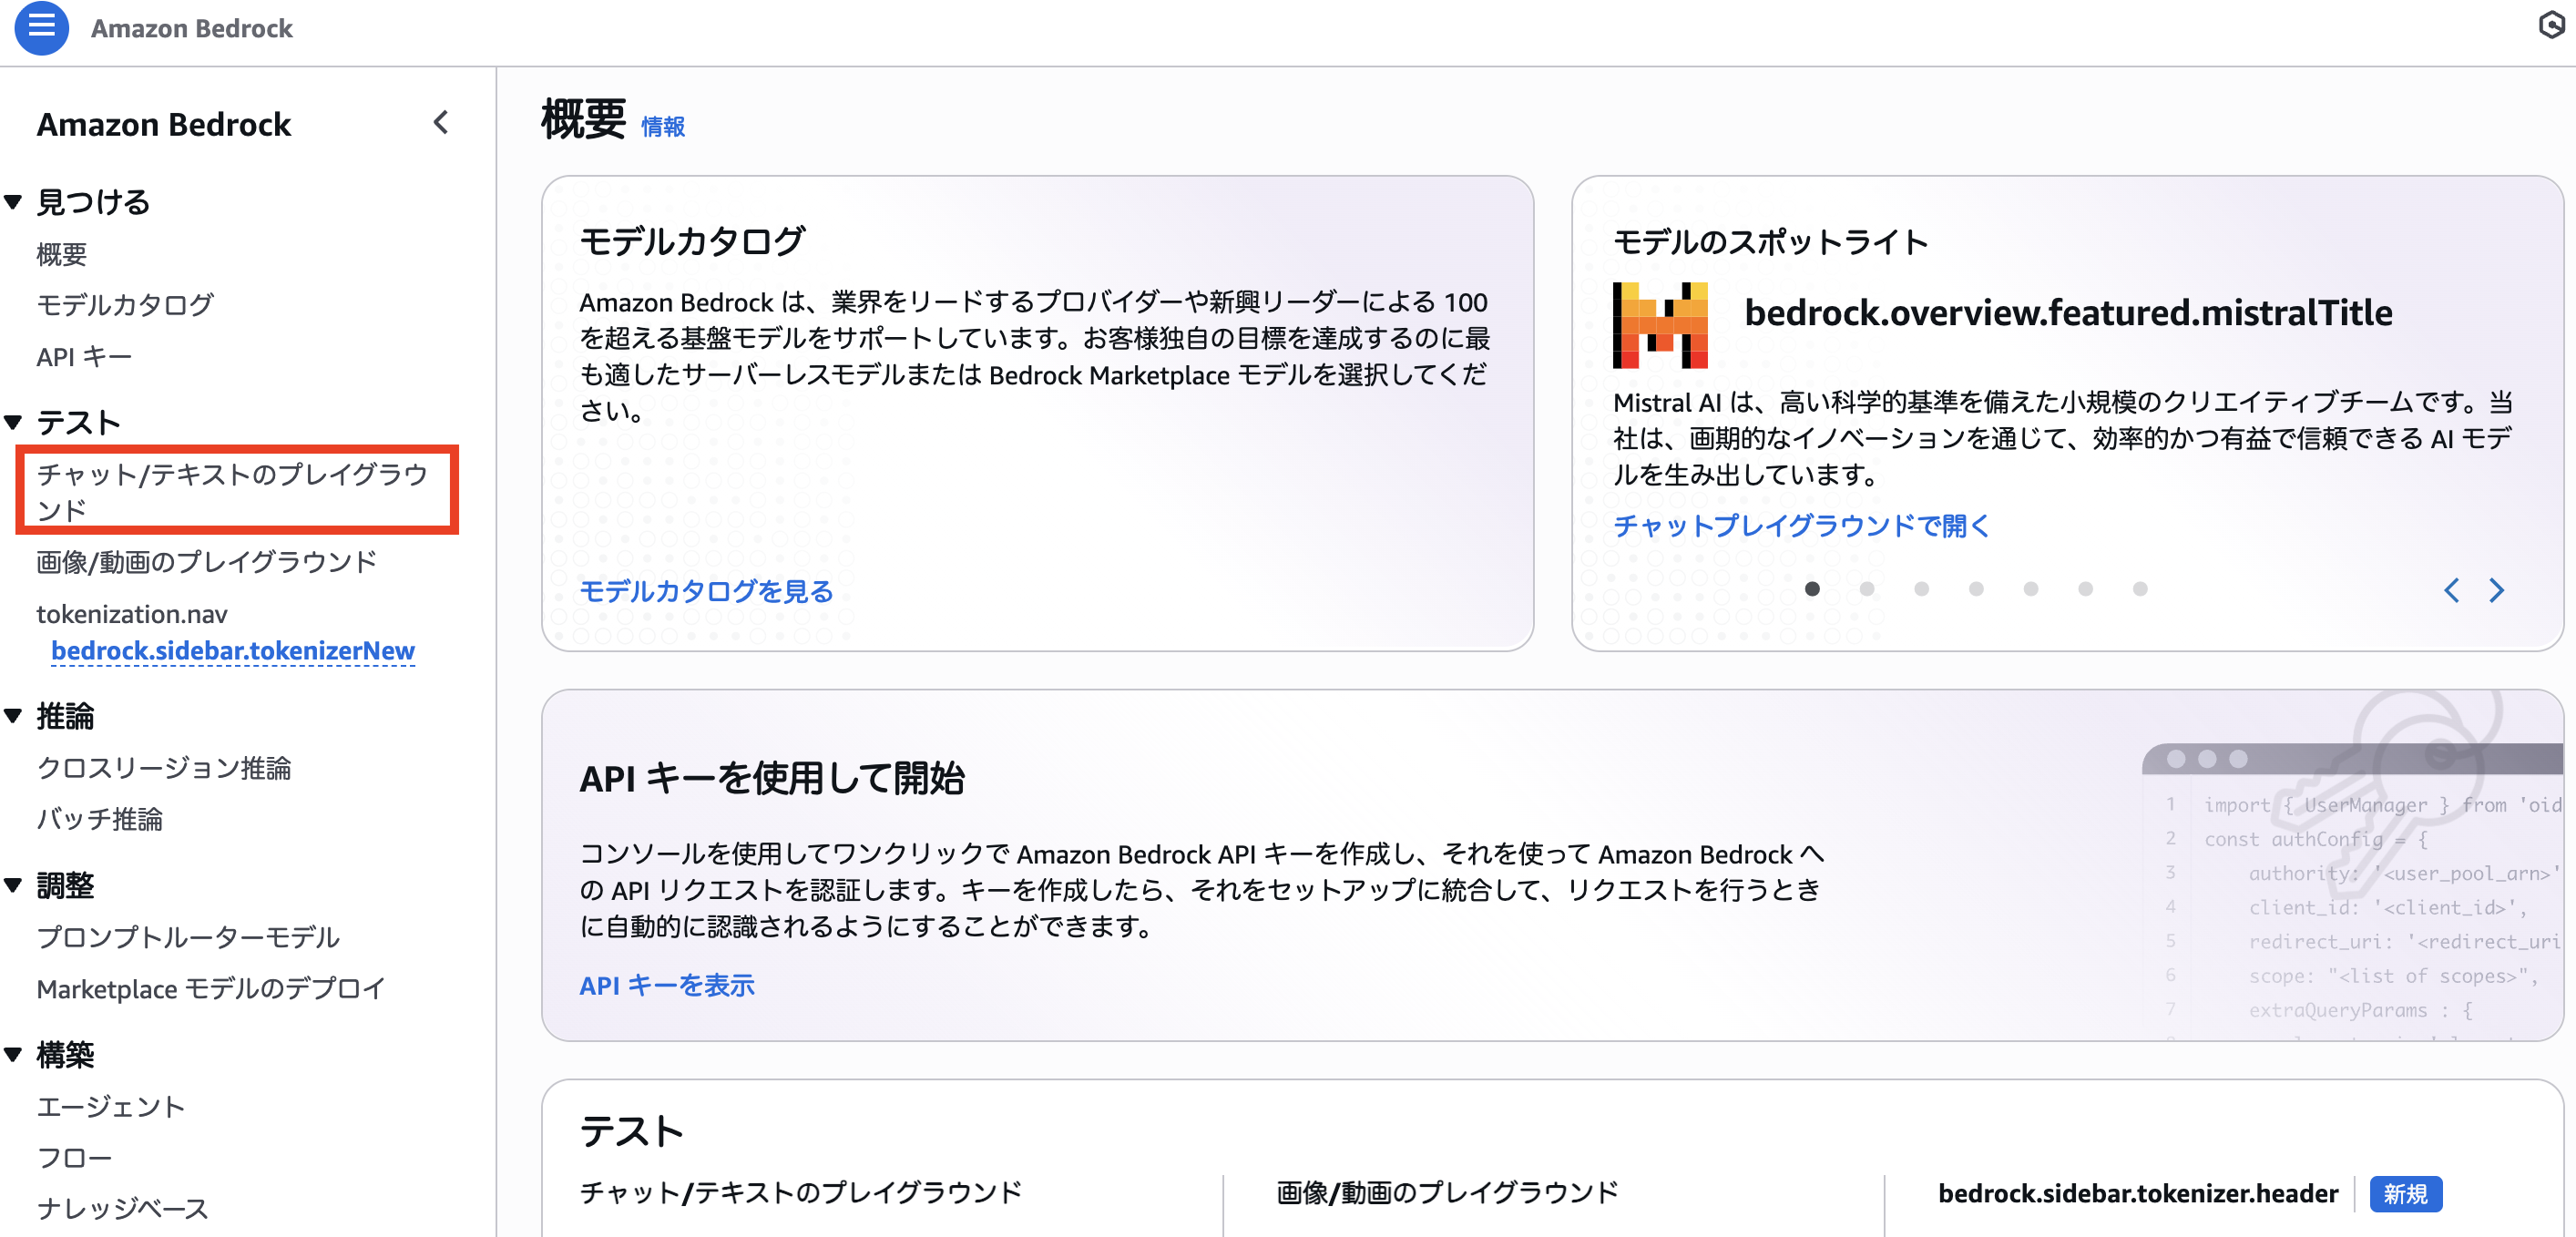
Task: Advance the spotlight carousel with the right arrow
Action: [x=2497, y=590]
